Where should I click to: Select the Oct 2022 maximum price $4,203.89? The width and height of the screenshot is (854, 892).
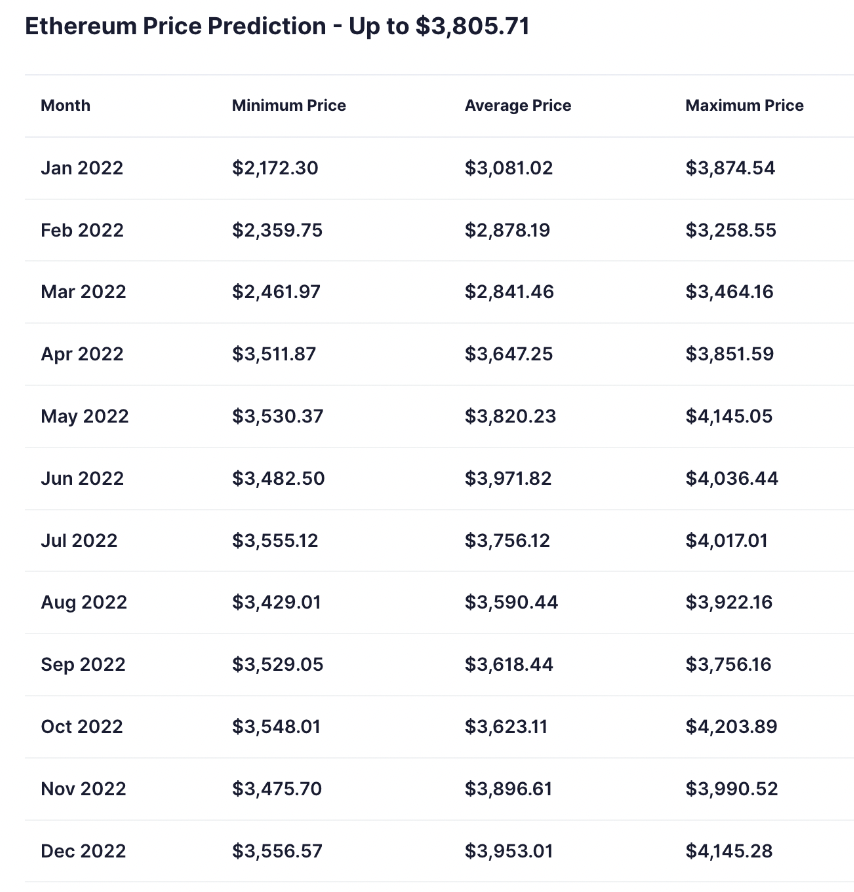click(730, 726)
